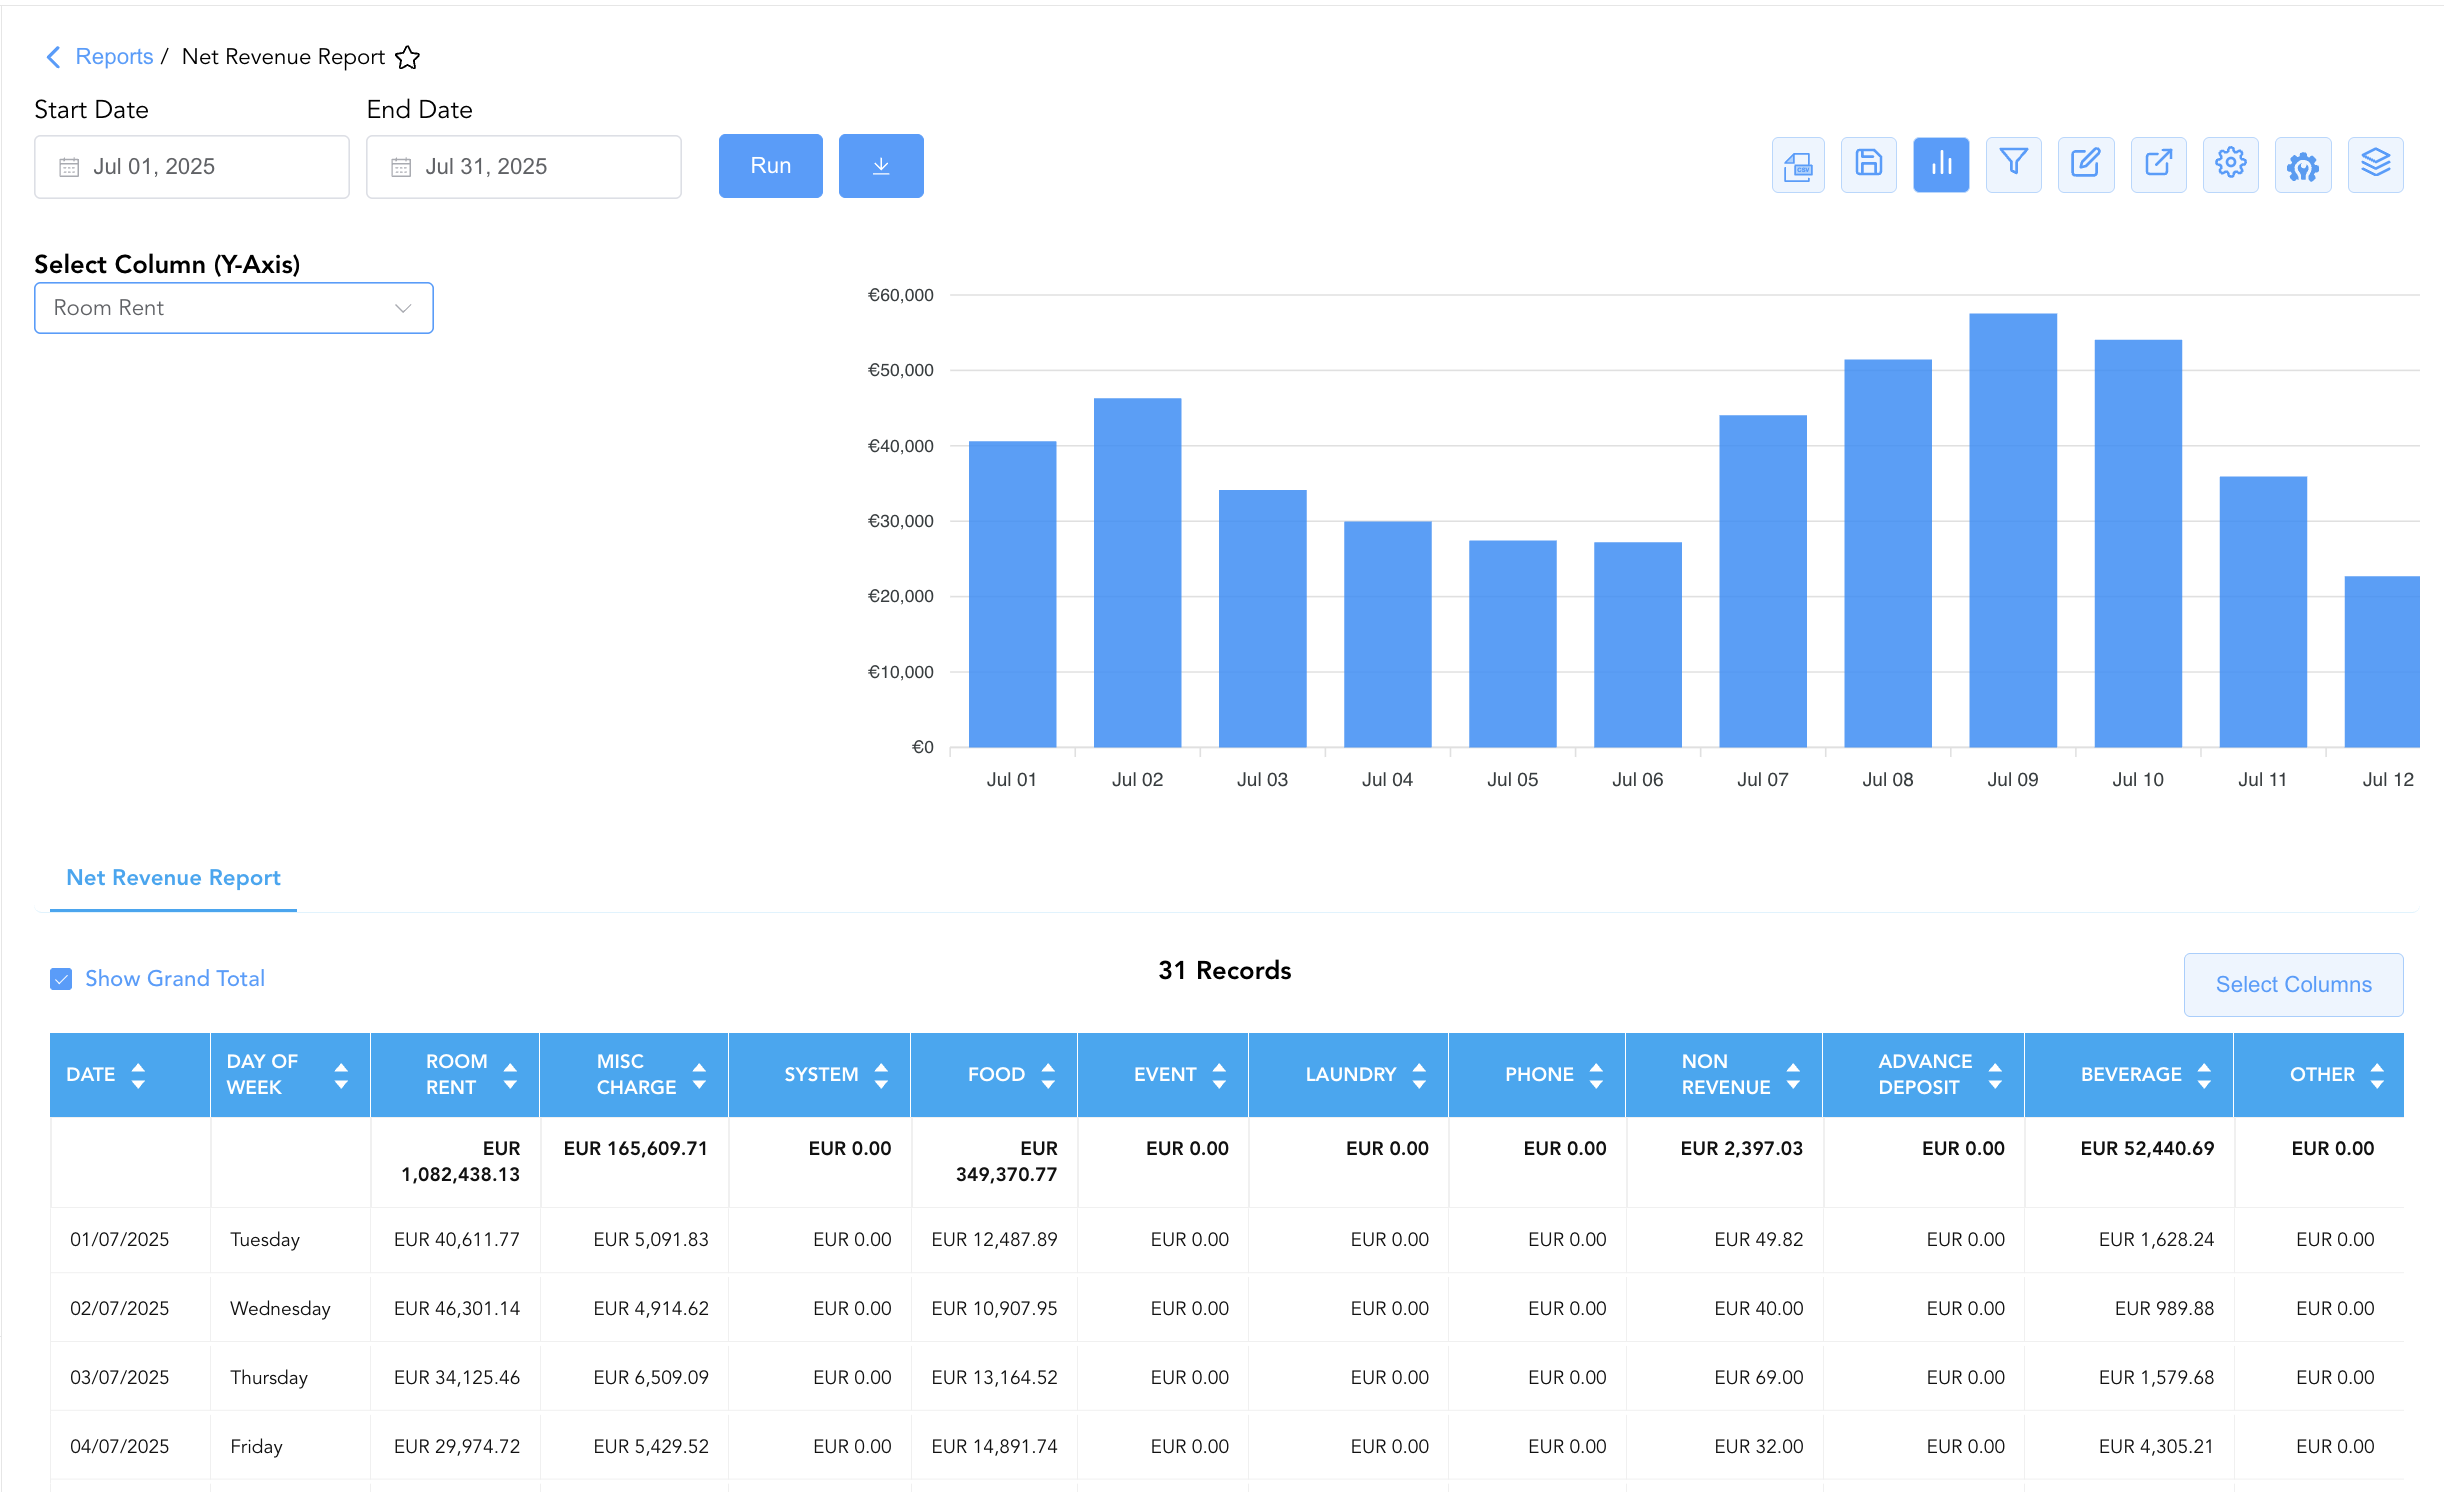The image size is (2444, 1492).
Task: Click the stacked layers icon
Action: tap(2375, 165)
